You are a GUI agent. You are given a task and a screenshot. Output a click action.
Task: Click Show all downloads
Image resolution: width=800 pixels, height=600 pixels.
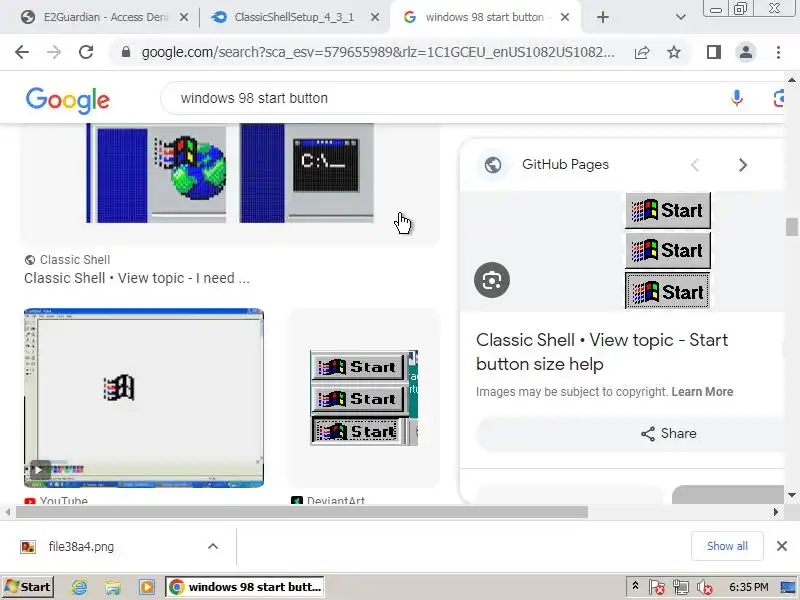[x=727, y=546]
